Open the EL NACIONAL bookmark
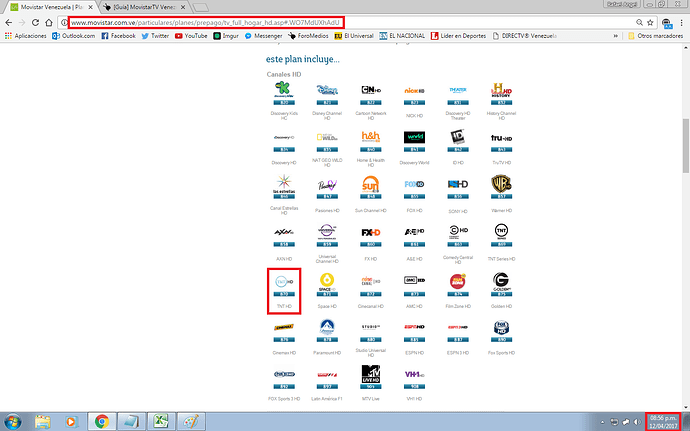Screen dimensions: 690x431 402,36
